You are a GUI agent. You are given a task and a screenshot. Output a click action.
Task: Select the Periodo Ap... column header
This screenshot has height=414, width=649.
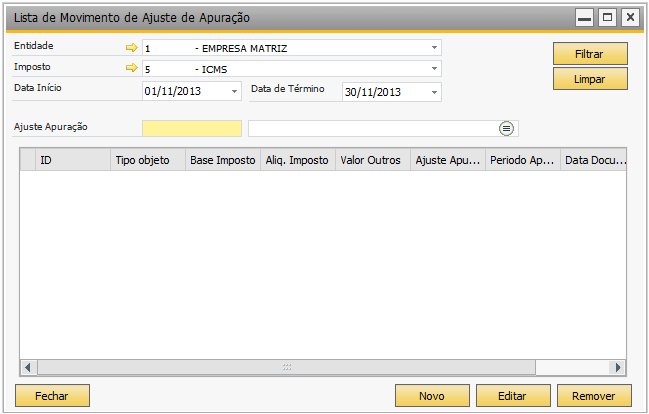(x=522, y=160)
